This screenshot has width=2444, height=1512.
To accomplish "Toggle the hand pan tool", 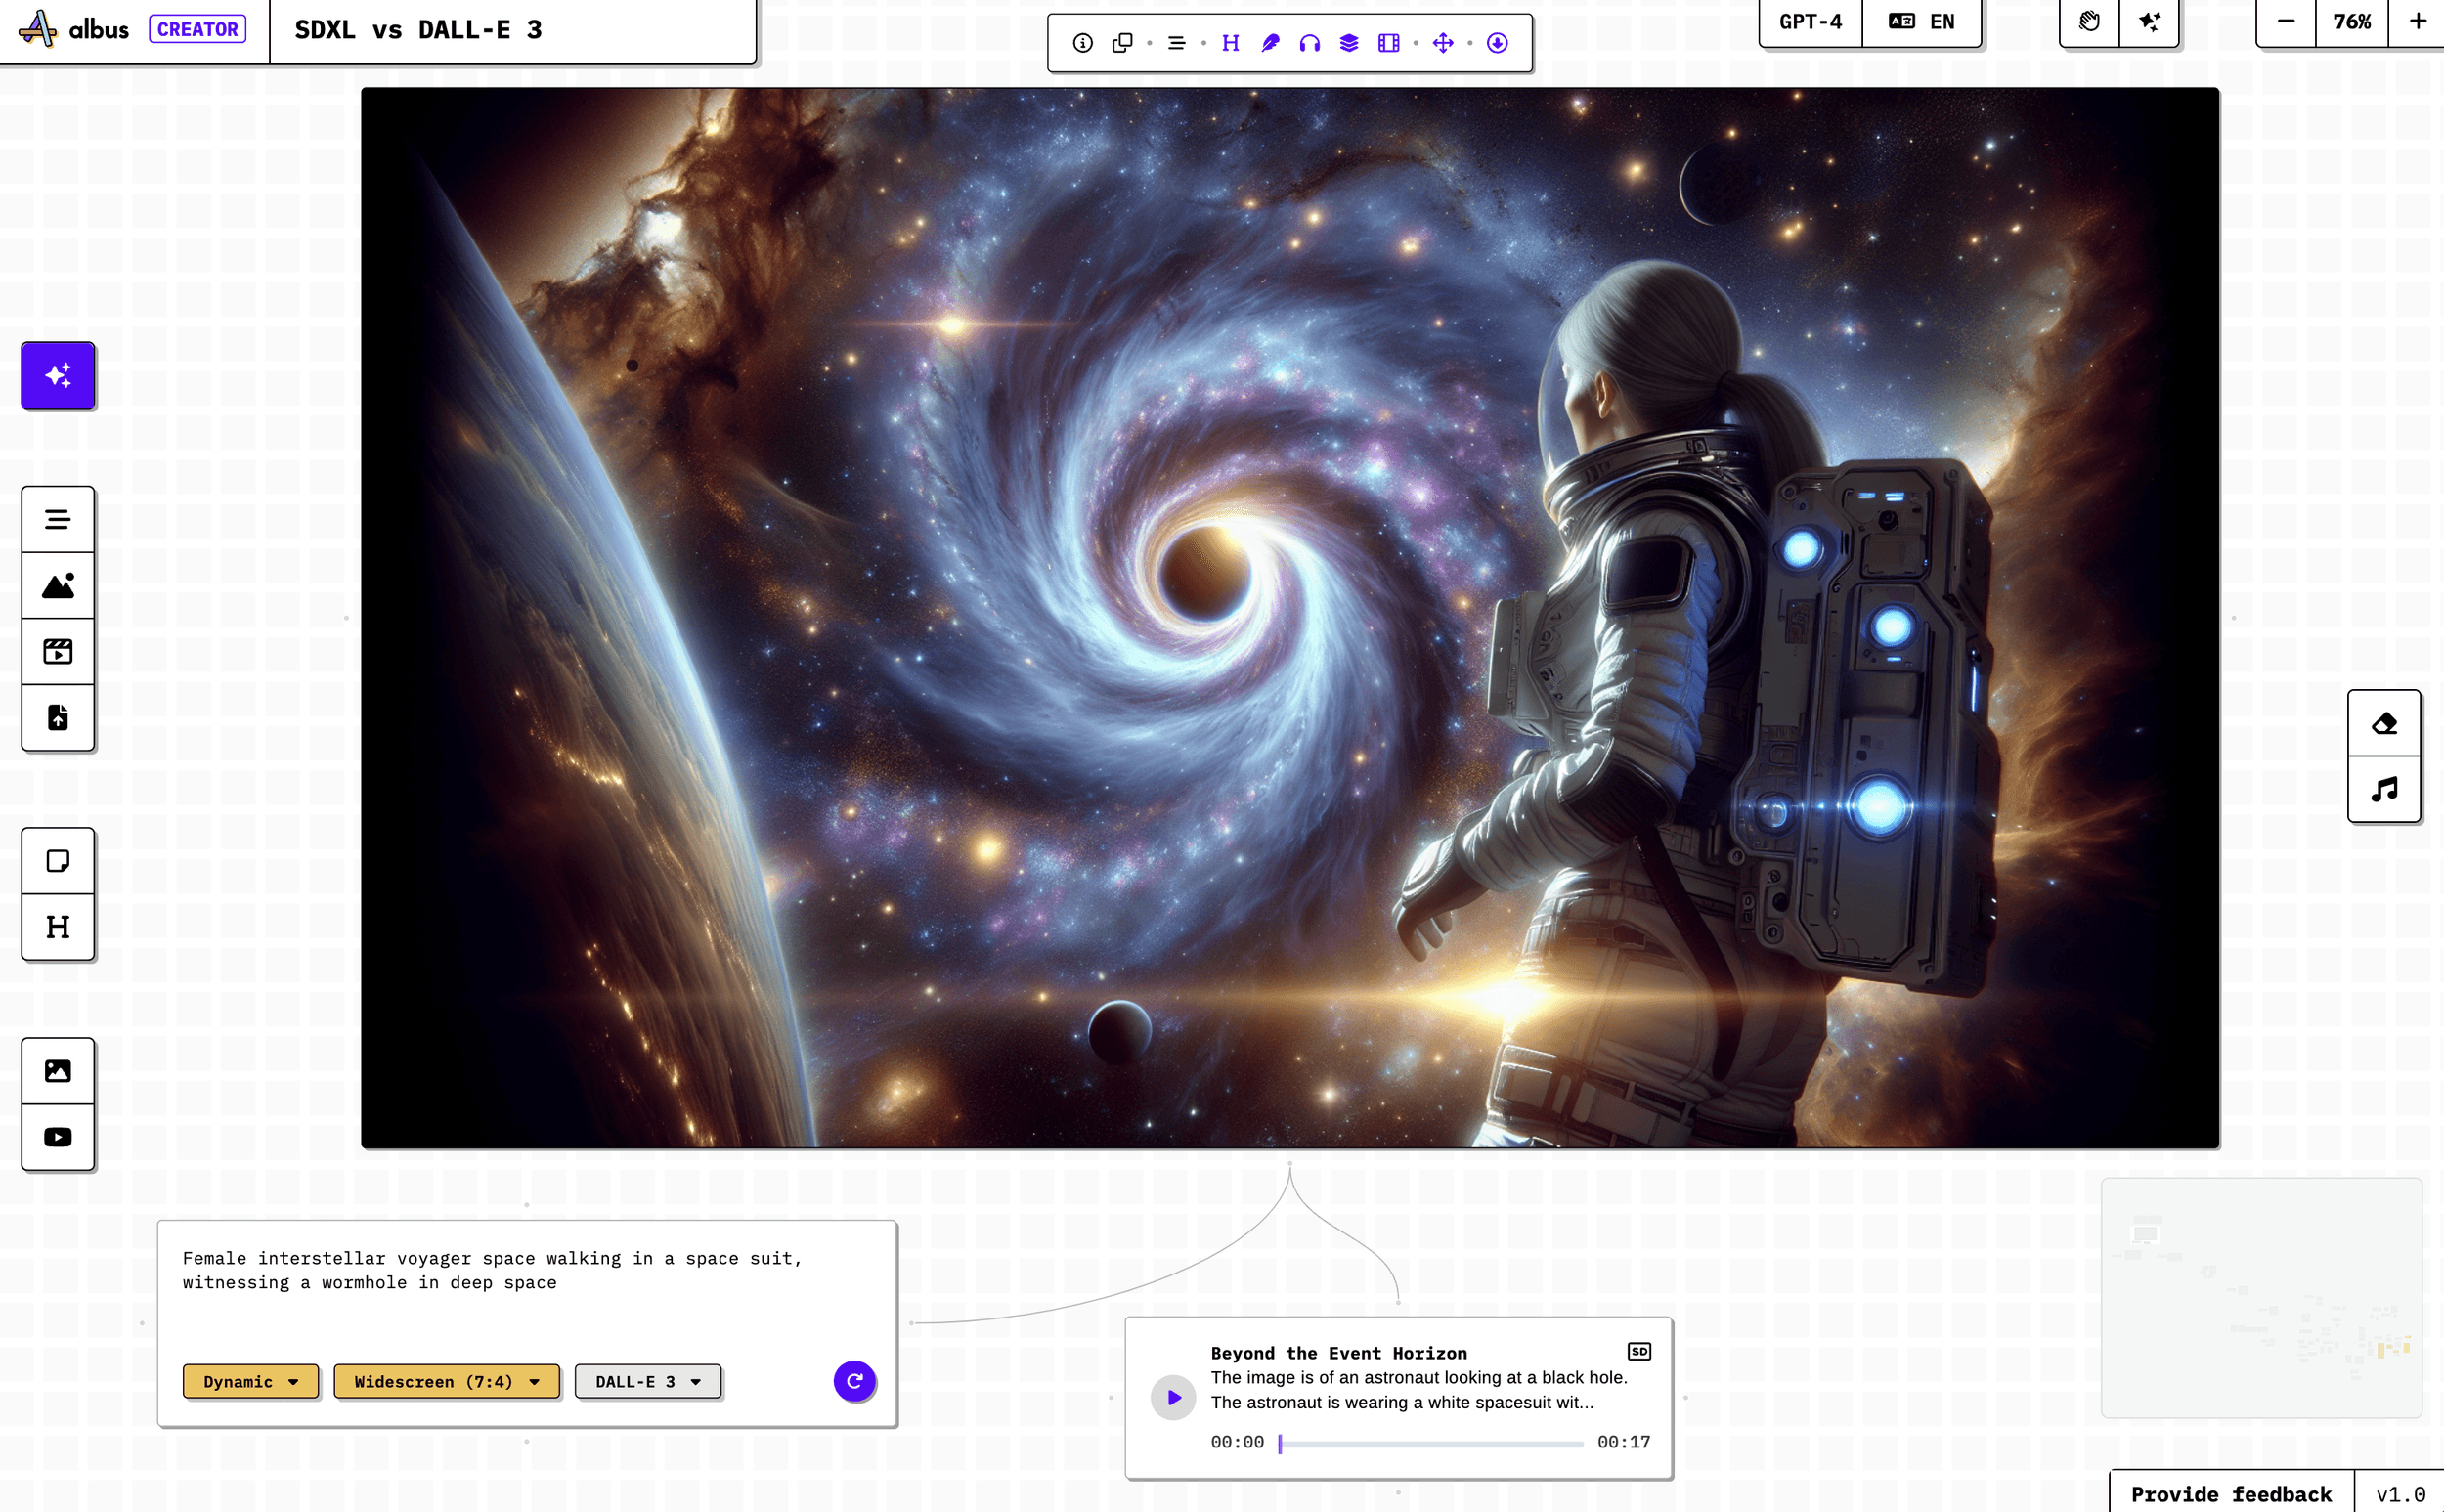I will (x=2089, y=22).
